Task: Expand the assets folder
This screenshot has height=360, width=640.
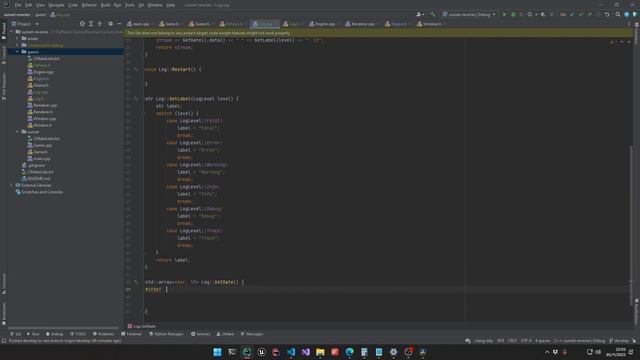Action: pos(17,38)
